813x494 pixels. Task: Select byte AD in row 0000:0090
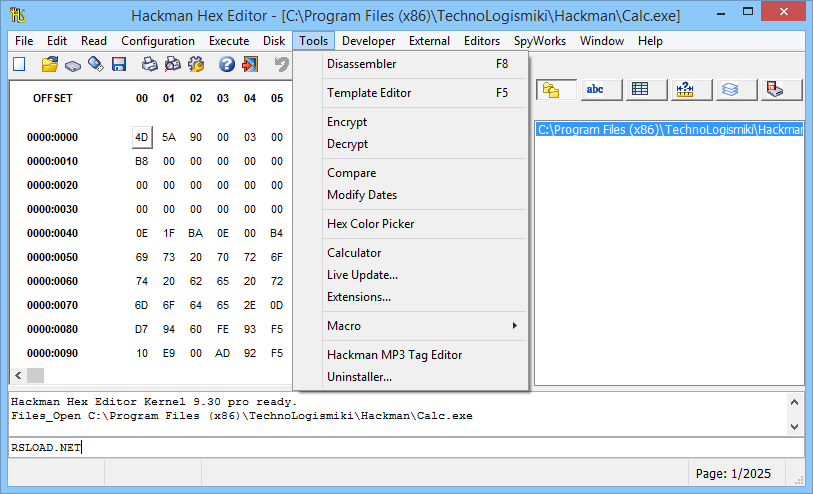click(x=222, y=353)
